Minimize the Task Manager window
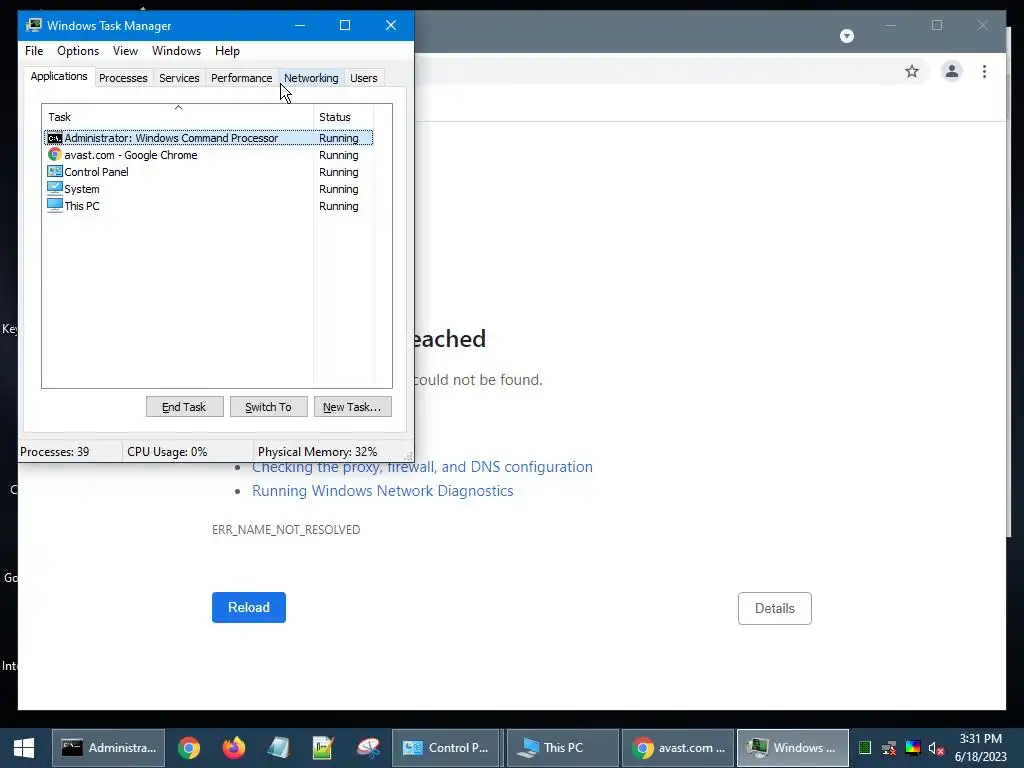Screen dimensions: 1024x768 [x=300, y=25]
